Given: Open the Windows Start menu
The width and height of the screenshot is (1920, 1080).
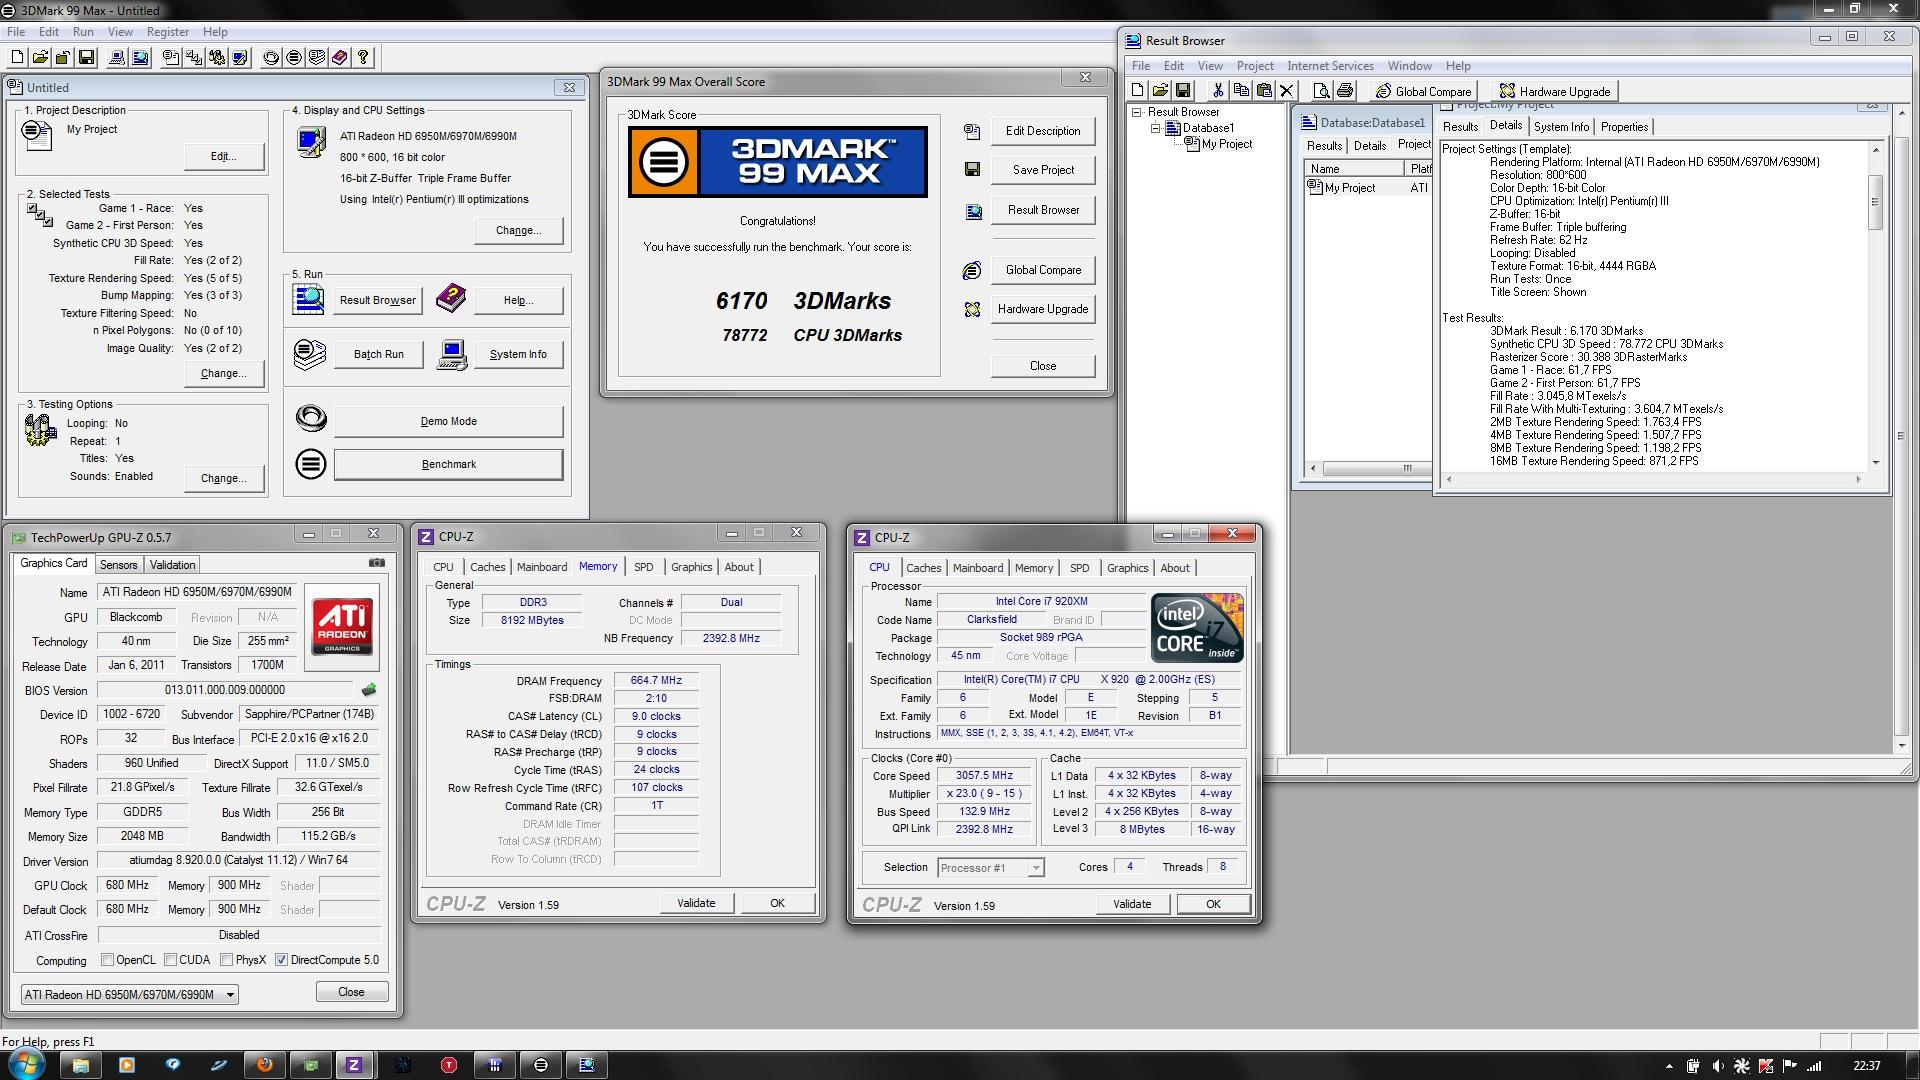Looking at the screenshot, I should [x=25, y=1064].
